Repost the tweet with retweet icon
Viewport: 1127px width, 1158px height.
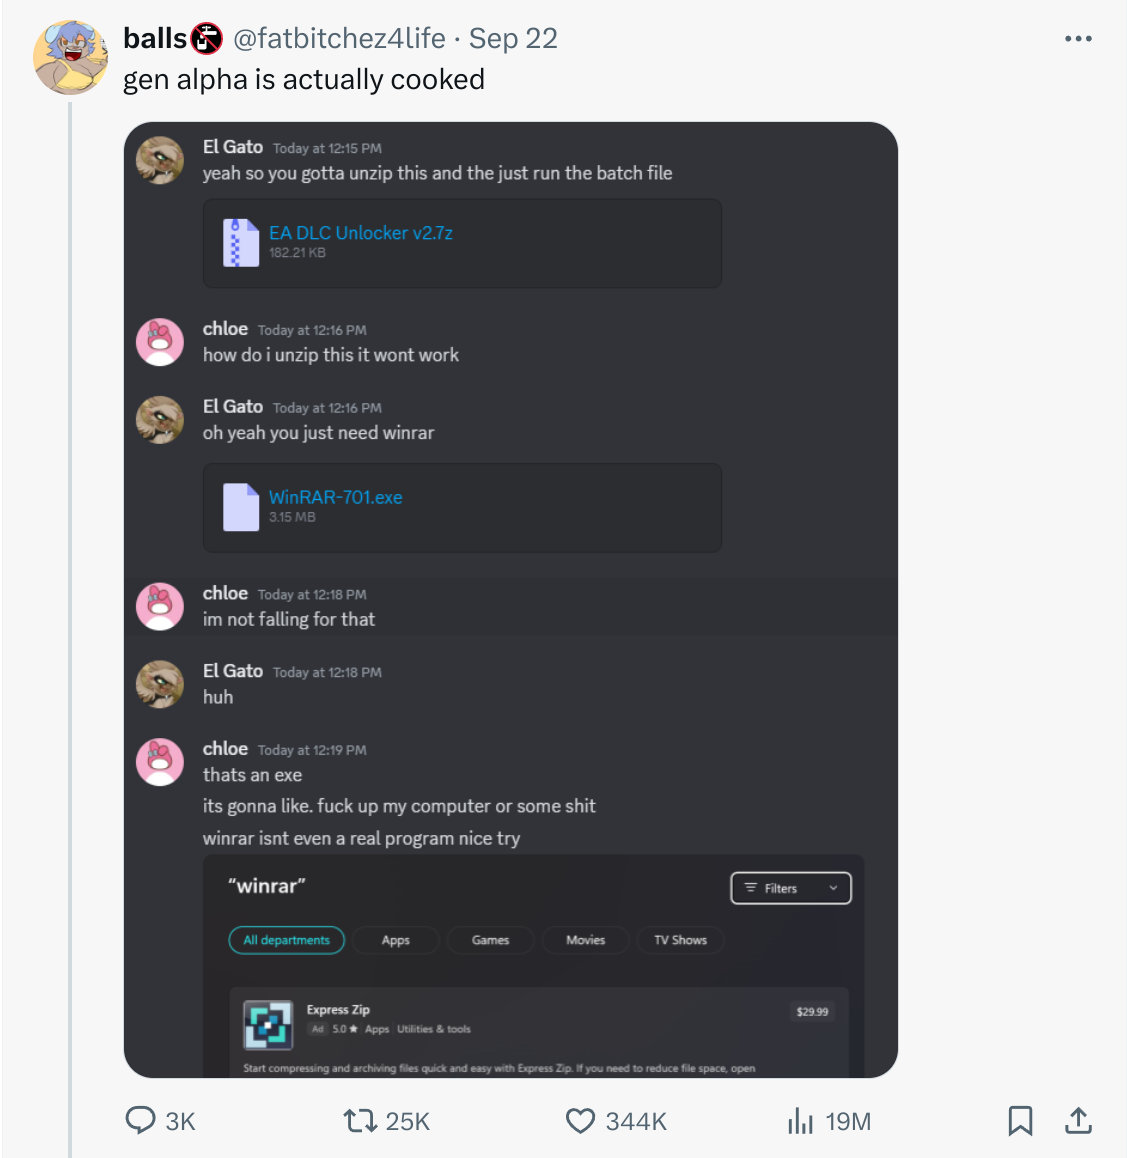point(360,1120)
